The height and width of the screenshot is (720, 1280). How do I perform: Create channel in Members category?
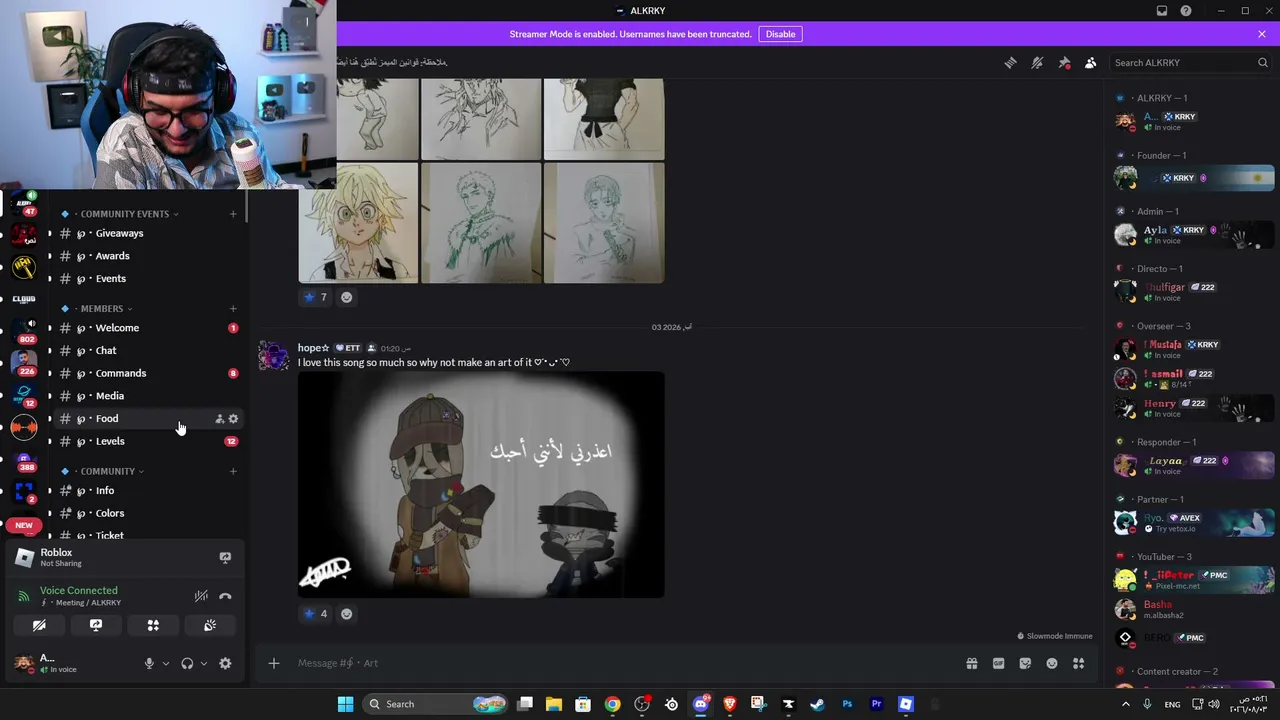pyautogui.click(x=233, y=309)
